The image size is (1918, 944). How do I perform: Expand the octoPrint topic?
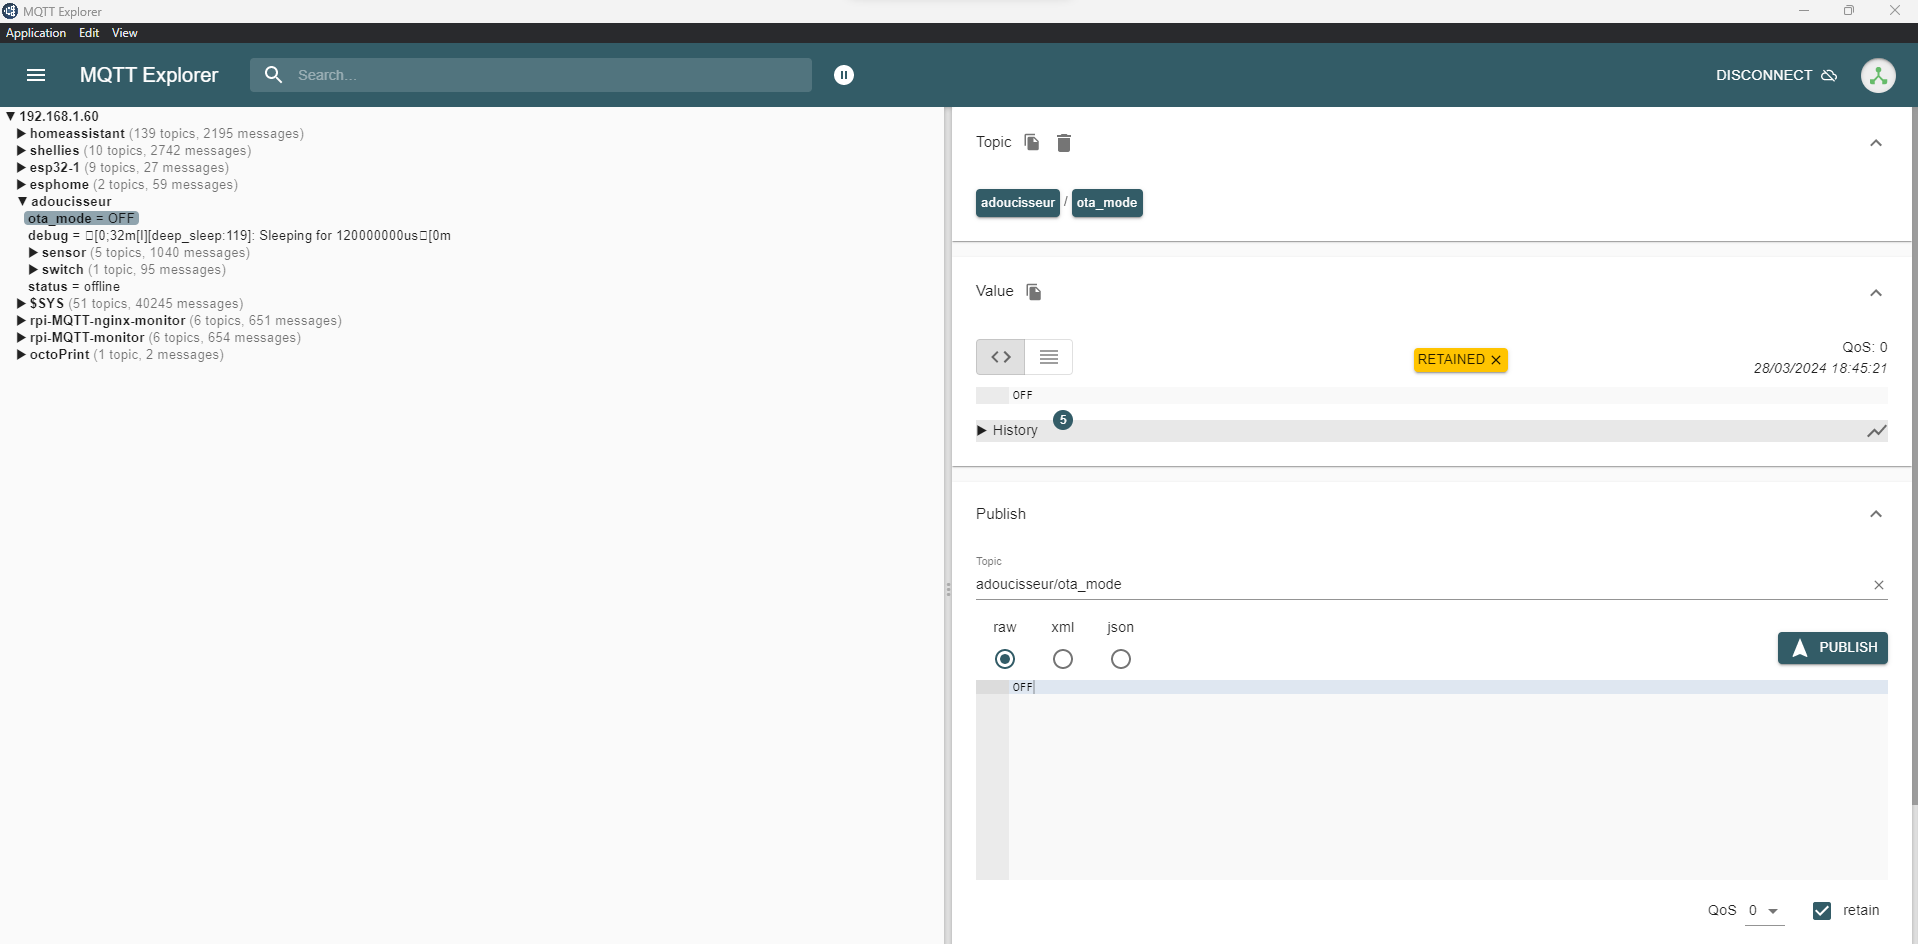(21, 355)
